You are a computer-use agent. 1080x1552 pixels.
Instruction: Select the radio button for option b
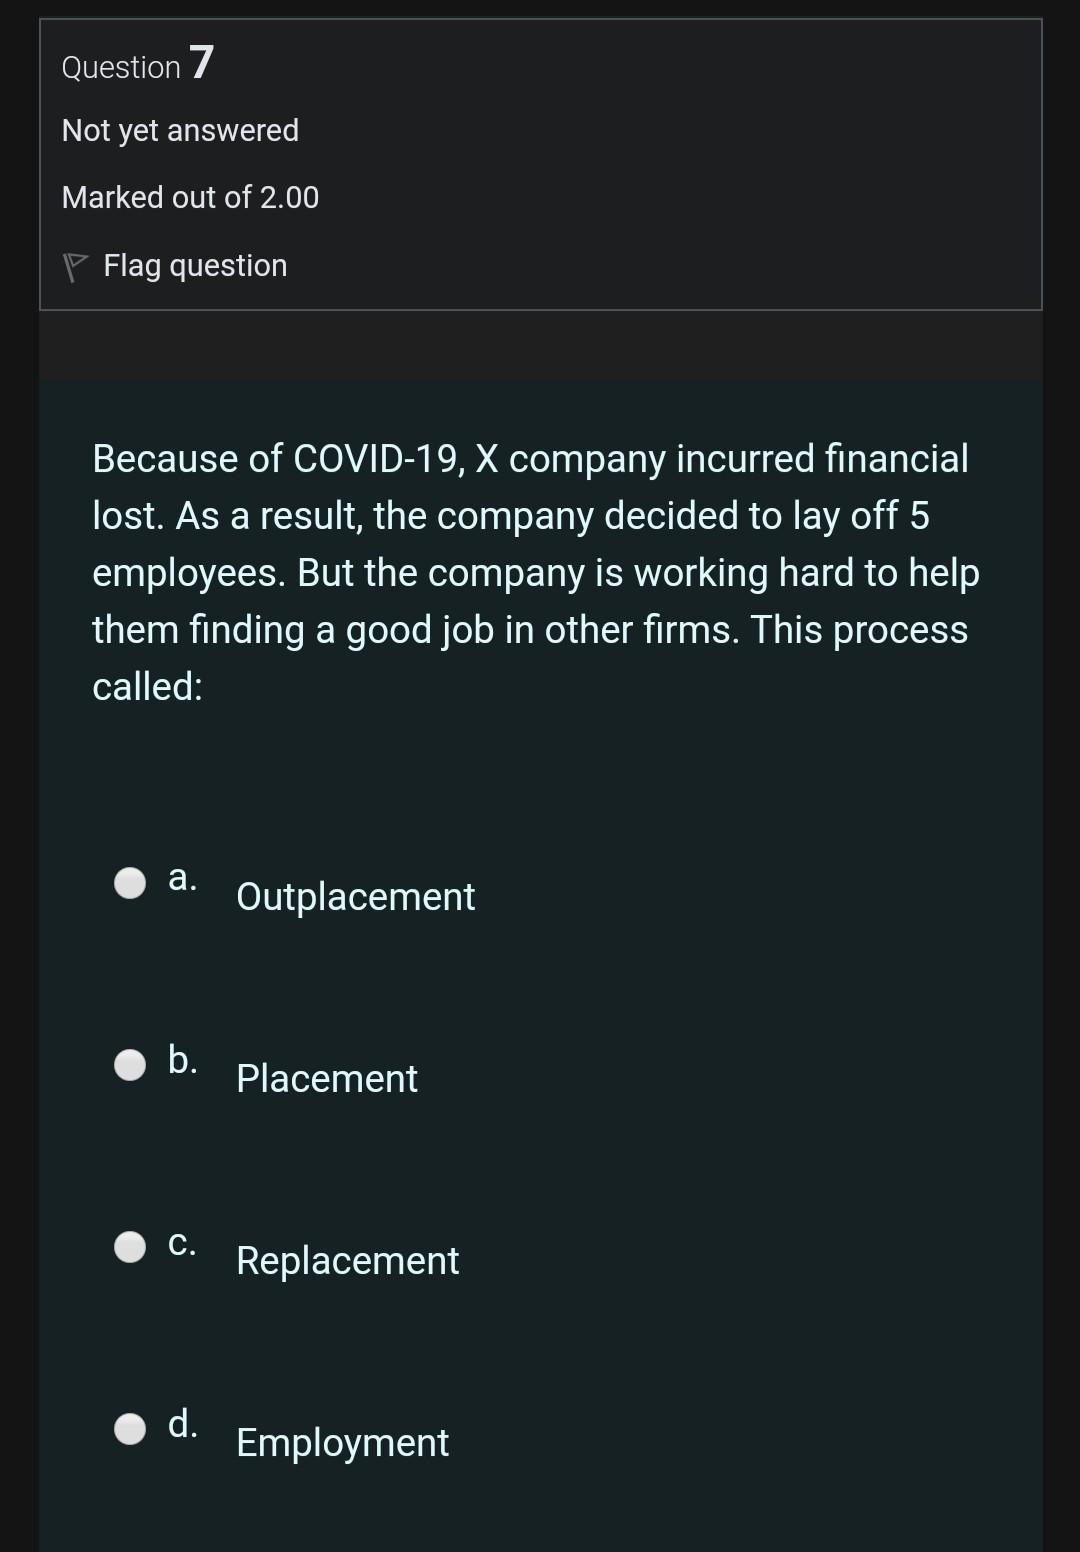[x=129, y=1064]
